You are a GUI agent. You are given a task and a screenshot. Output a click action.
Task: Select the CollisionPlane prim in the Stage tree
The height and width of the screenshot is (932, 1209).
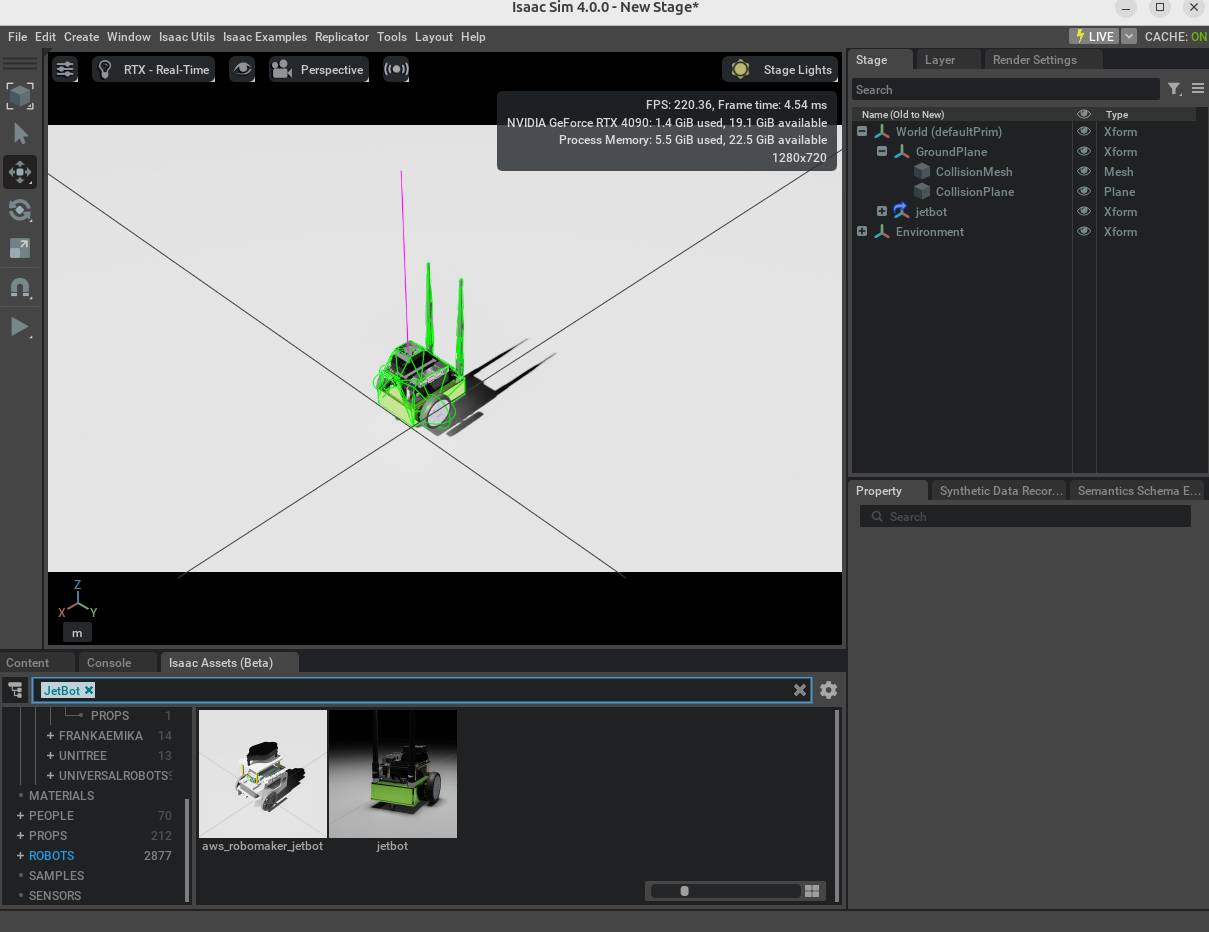(x=975, y=191)
